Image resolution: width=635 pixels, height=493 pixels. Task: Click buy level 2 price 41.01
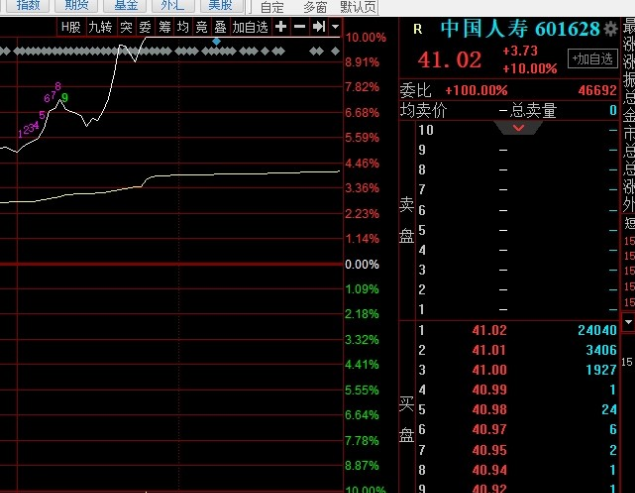coord(489,350)
